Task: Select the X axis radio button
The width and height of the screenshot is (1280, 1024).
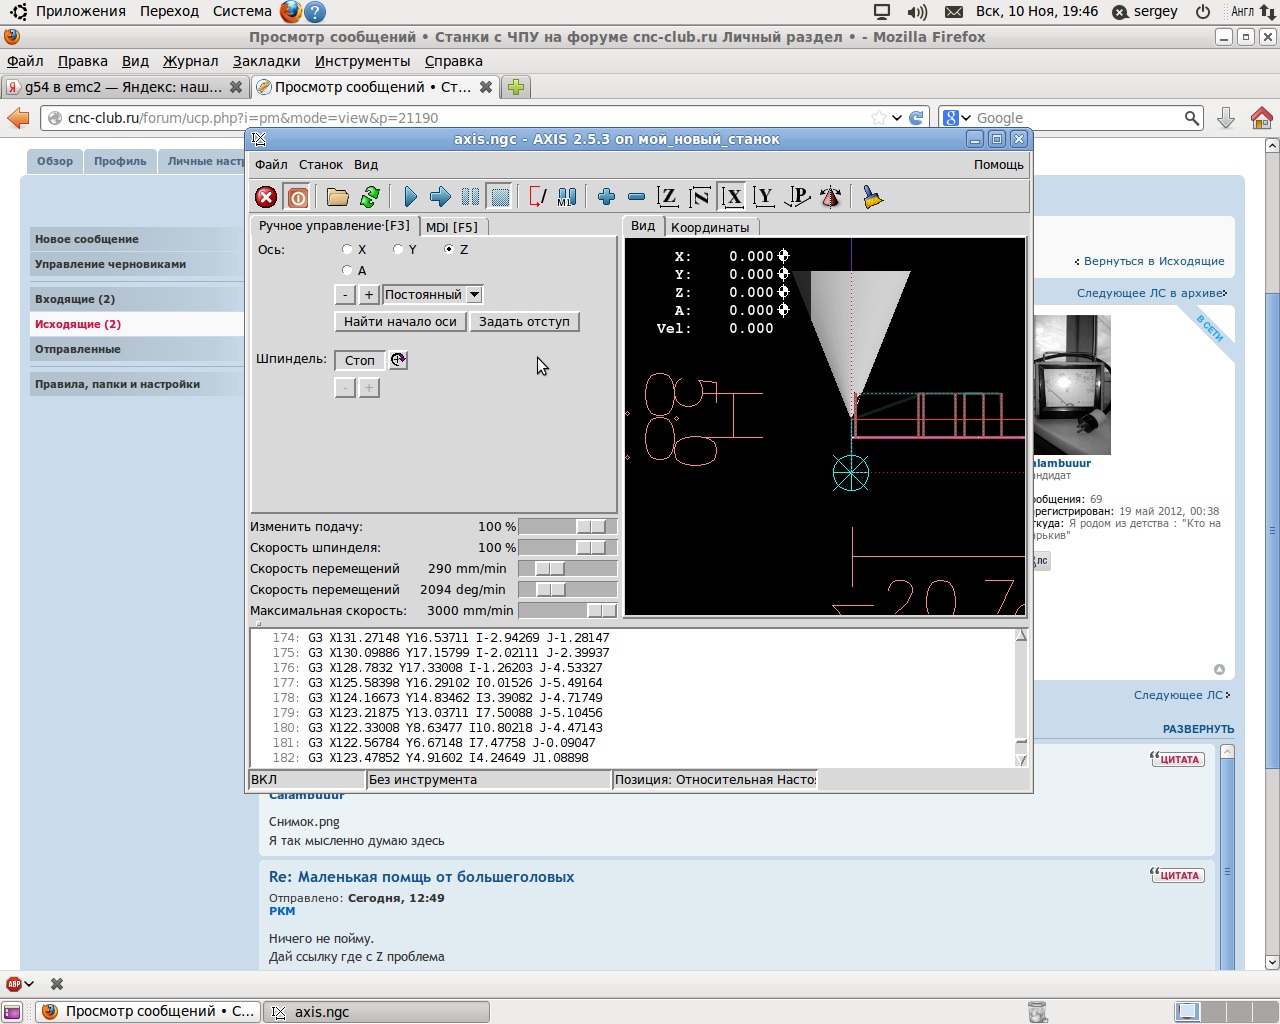Action: (x=347, y=250)
